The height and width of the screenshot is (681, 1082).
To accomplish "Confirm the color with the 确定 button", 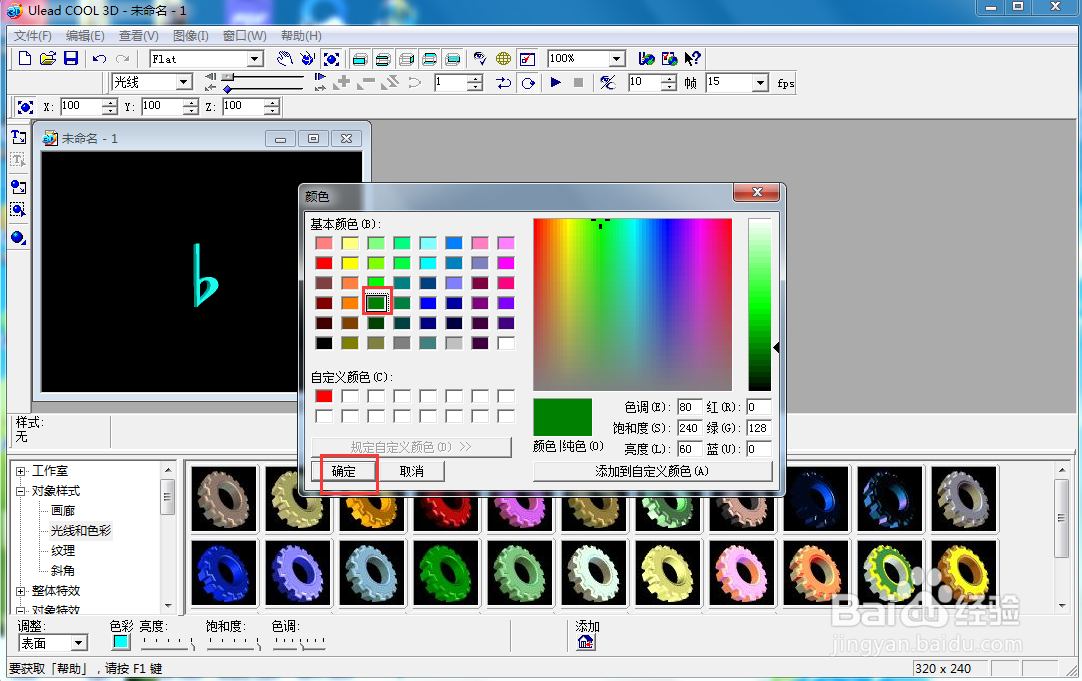I will coord(344,471).
